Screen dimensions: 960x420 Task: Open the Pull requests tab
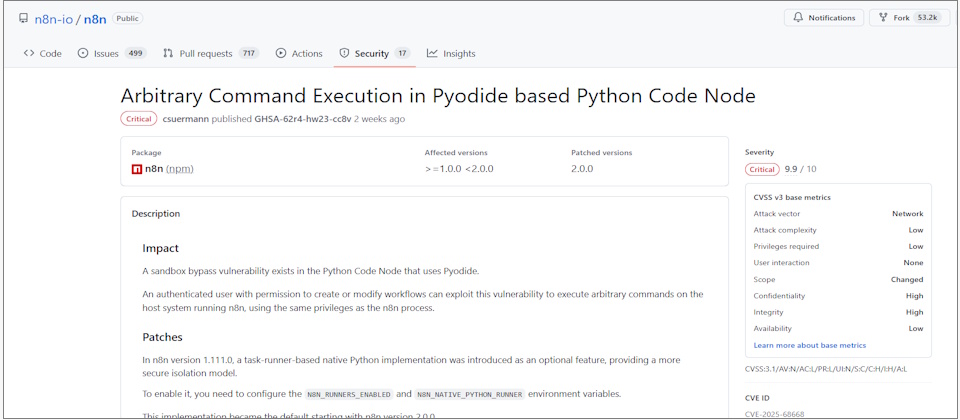[x=205, y=53]
